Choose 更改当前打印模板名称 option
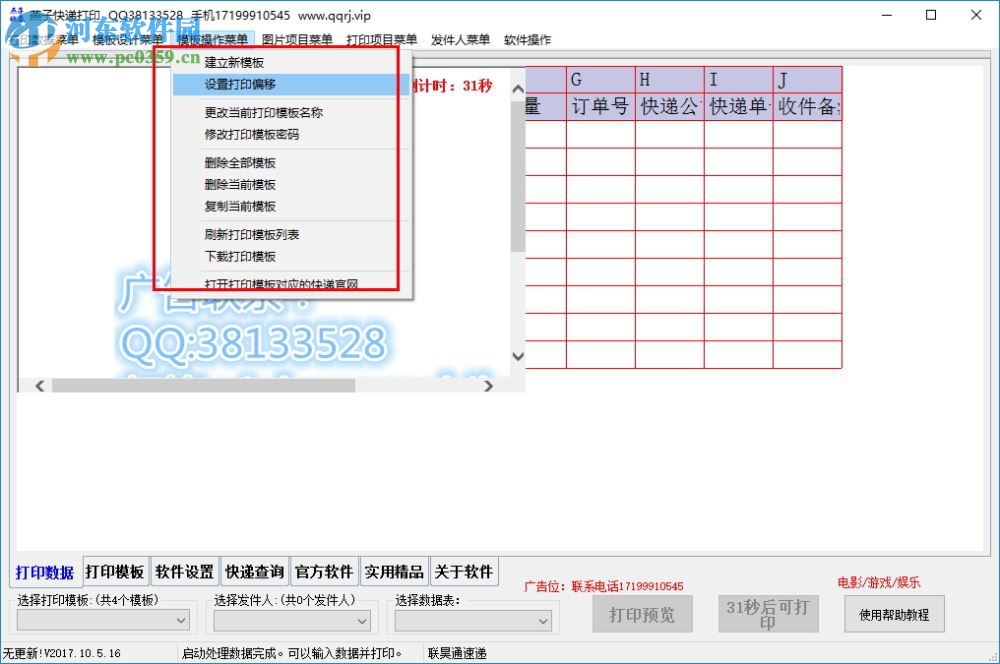 point(290,112)
